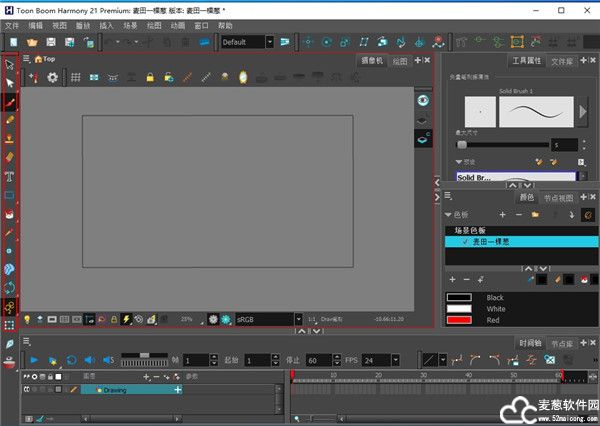This screenshot has height=426, width=600.
Task: Select the Drawing layer in timeline
Action: click(115, 389)
